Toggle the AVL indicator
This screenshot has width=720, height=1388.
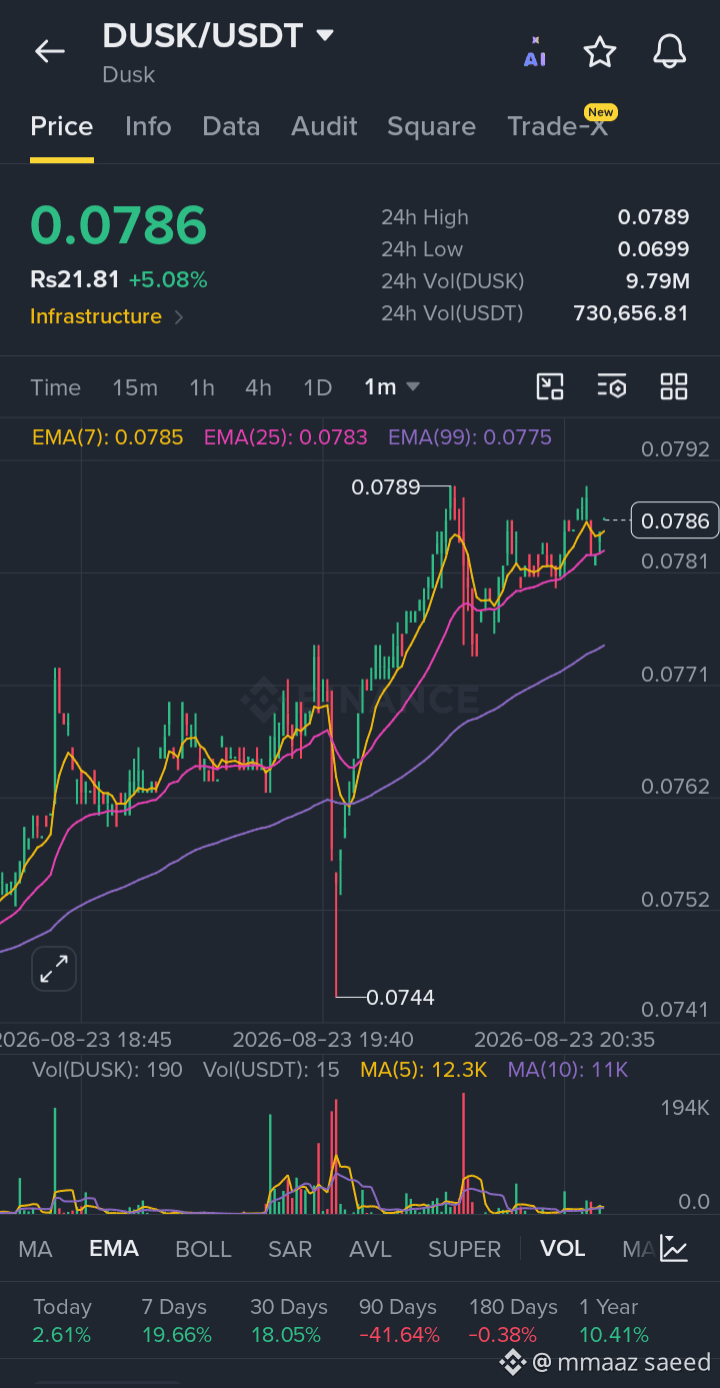coord(370,1249)
